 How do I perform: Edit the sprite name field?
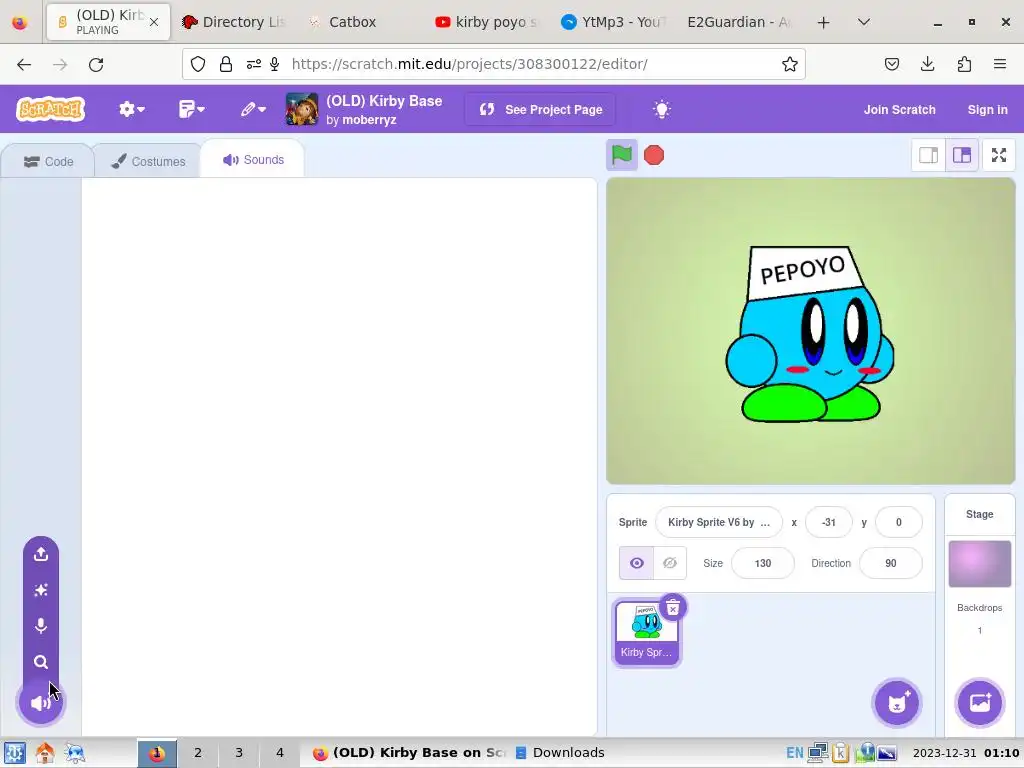pyautogui.click(x=718, y=522)
